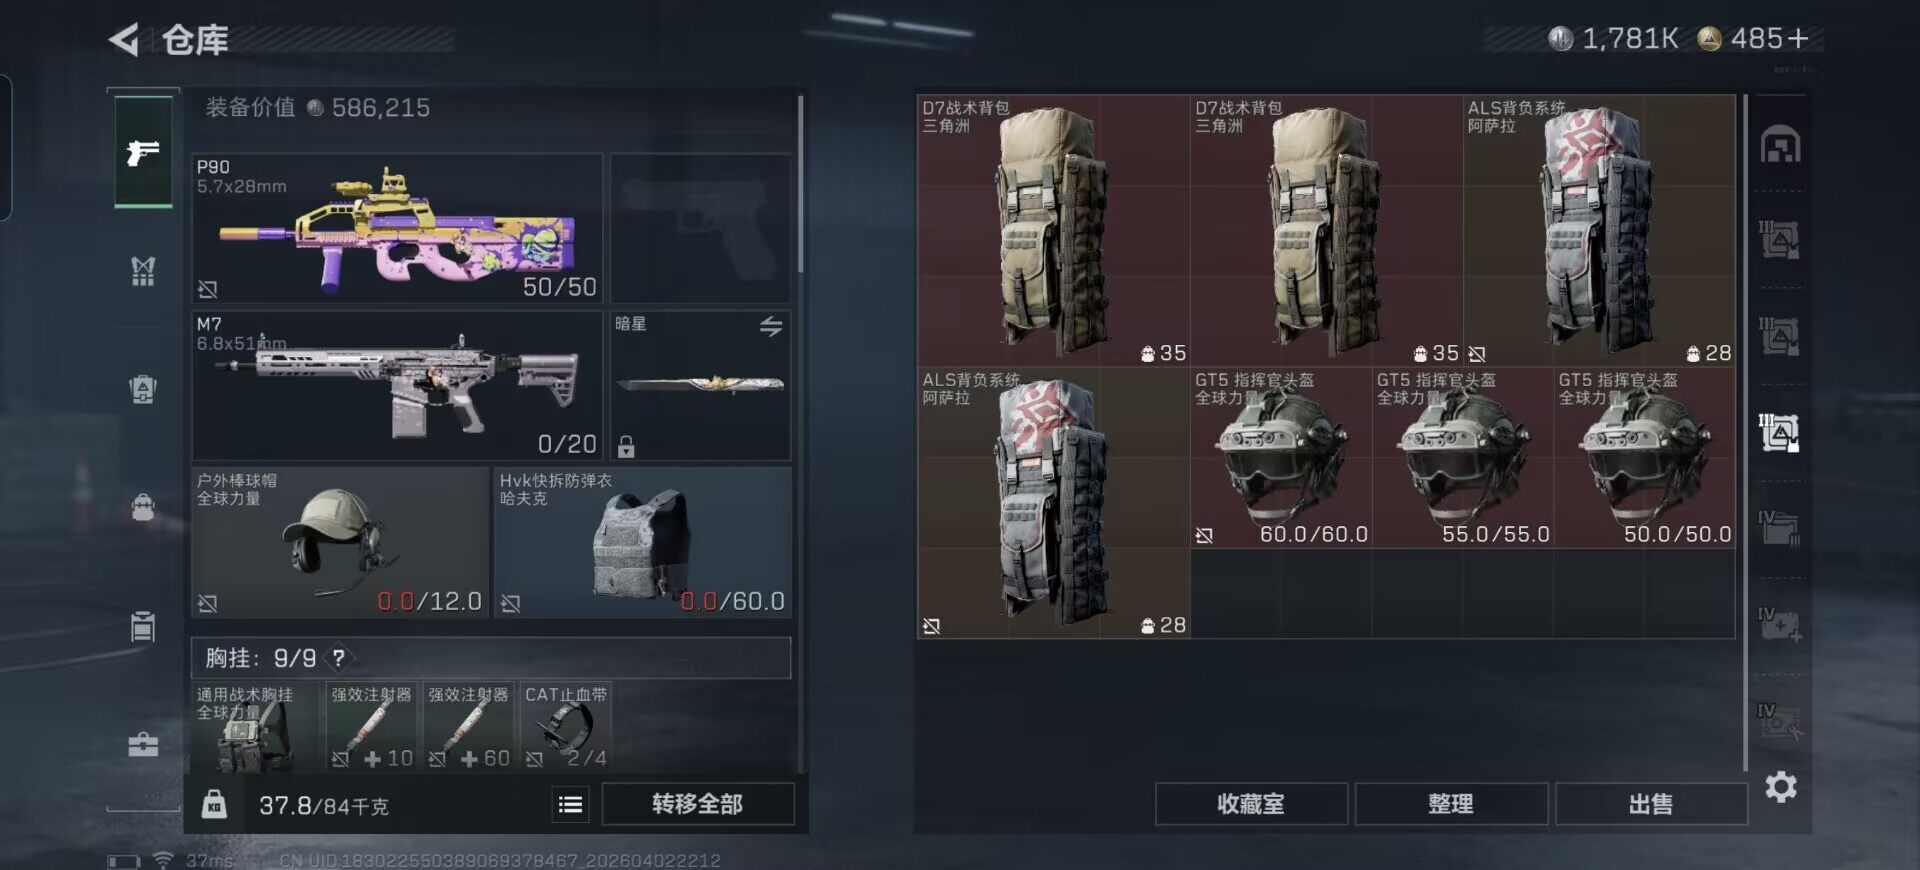Open the 收藏室 collection room

click(x=1251, y=804)
